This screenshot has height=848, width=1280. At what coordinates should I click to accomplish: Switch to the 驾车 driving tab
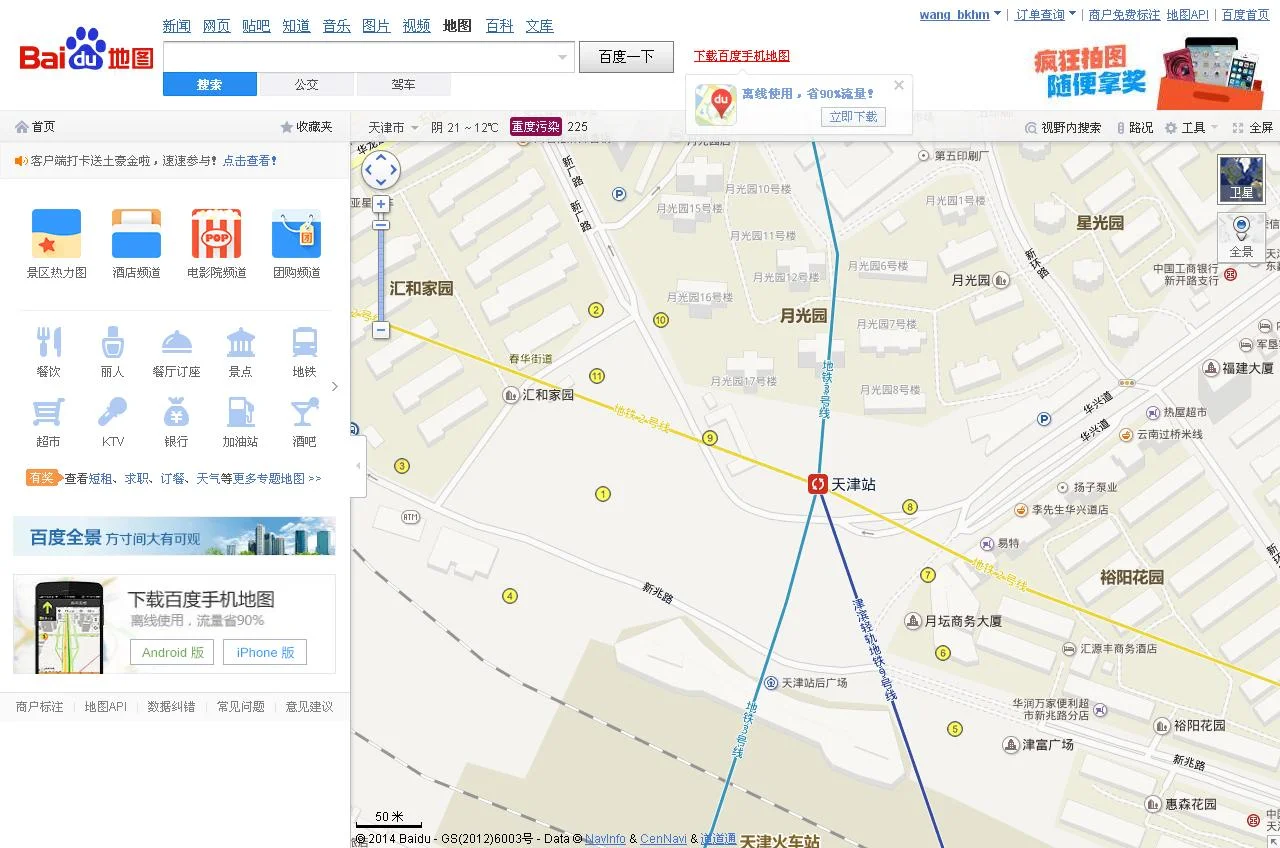click(x=403, y=86)
